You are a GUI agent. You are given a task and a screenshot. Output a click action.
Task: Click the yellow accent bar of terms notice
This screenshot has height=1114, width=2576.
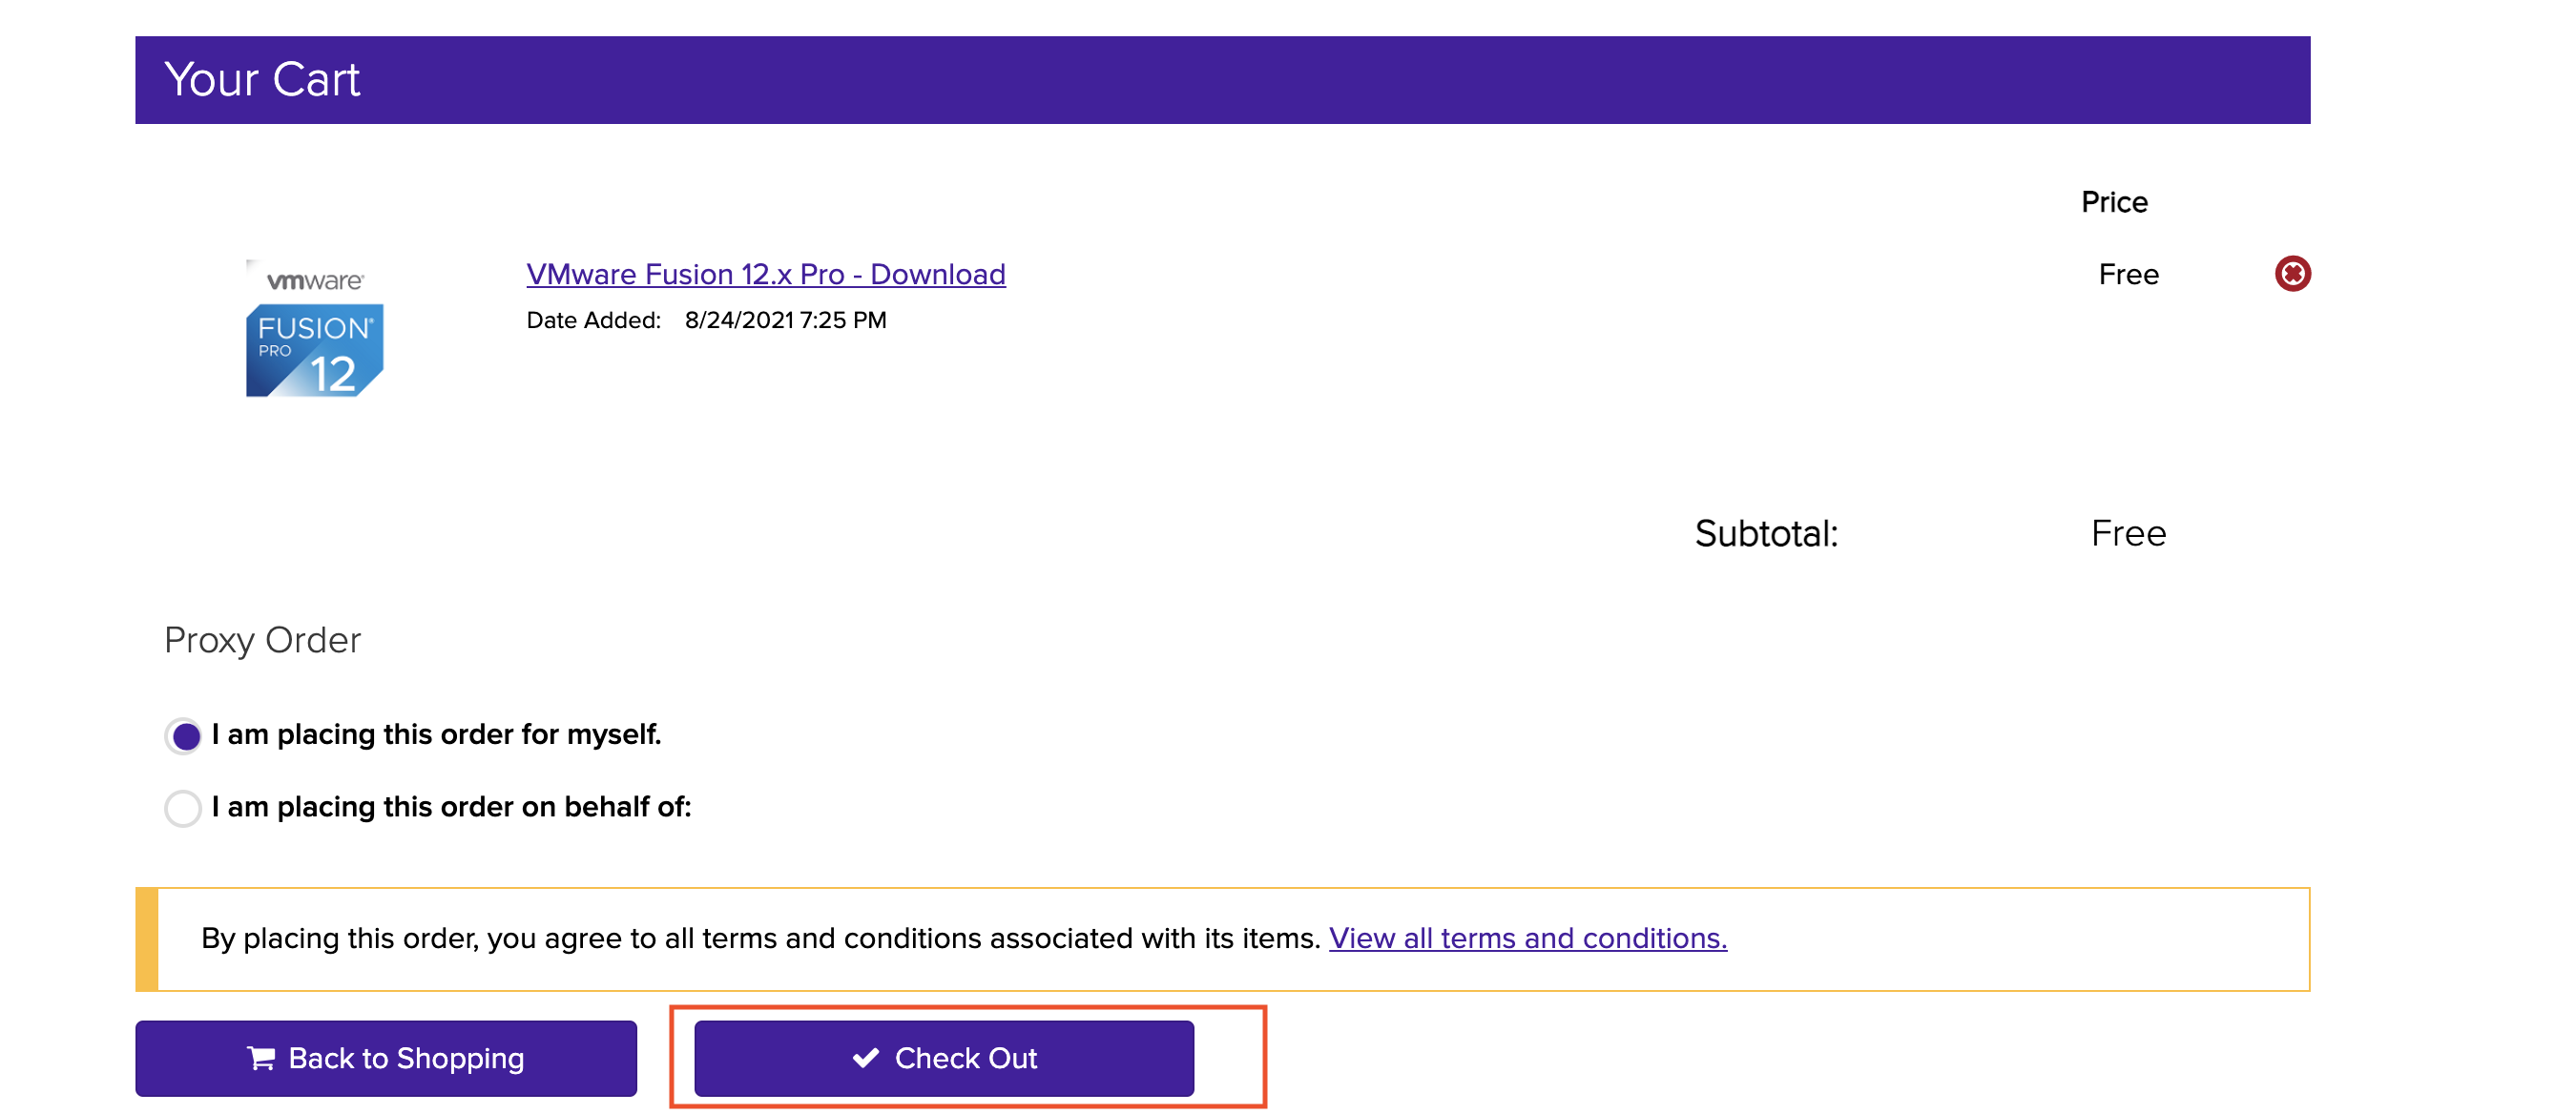click(147, 939)
